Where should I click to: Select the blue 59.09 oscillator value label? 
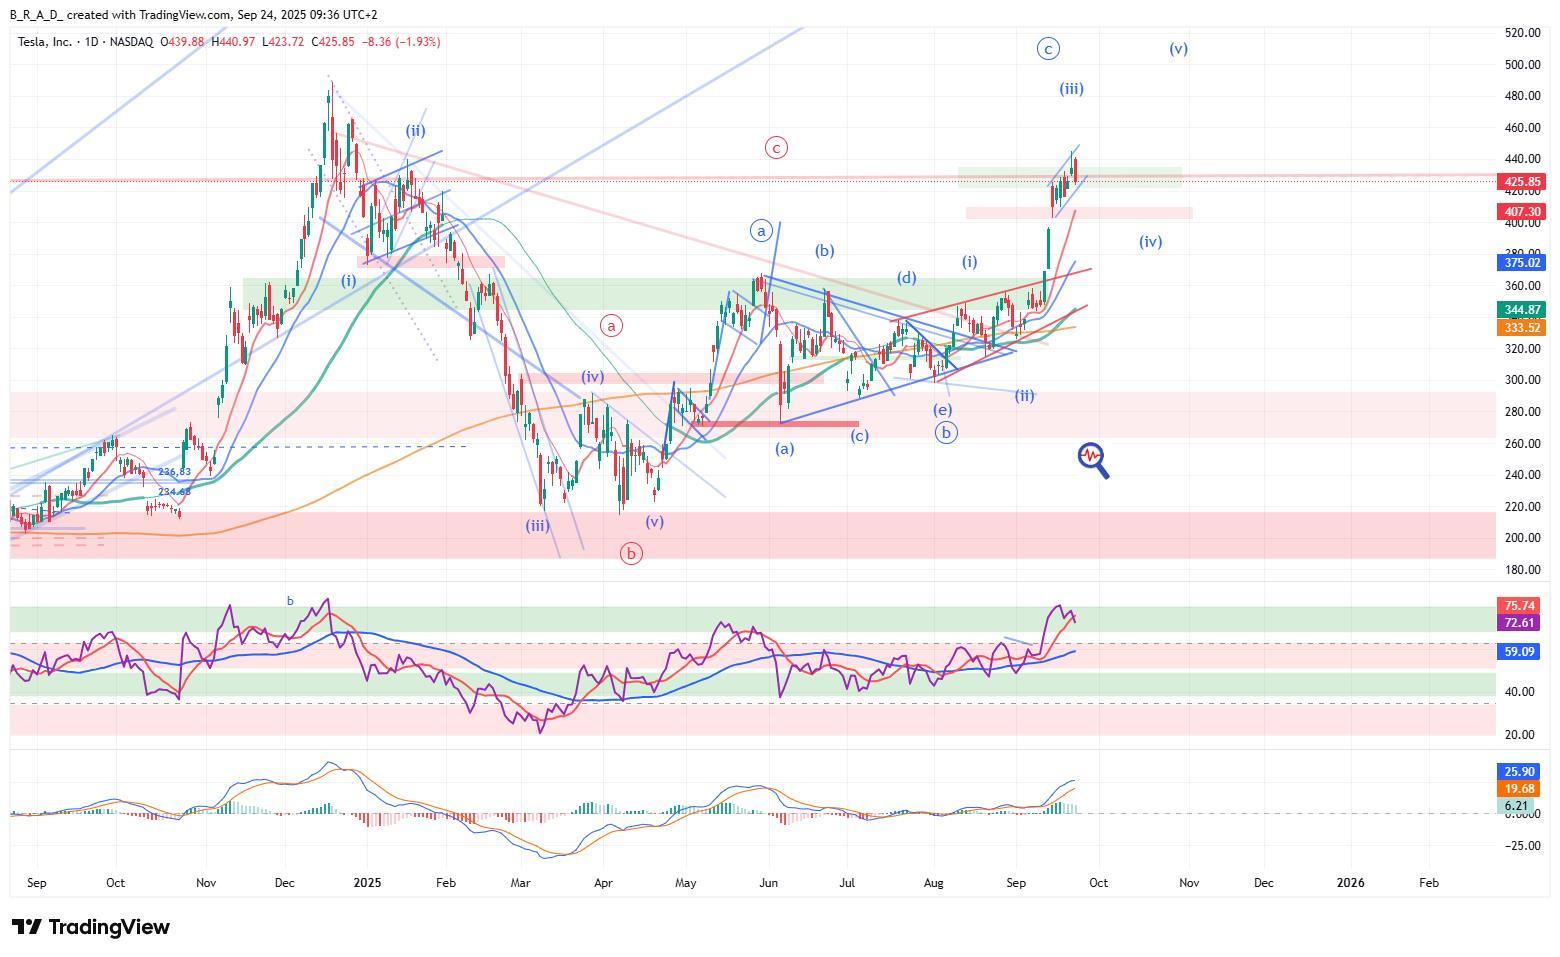tap(1519, 652)
